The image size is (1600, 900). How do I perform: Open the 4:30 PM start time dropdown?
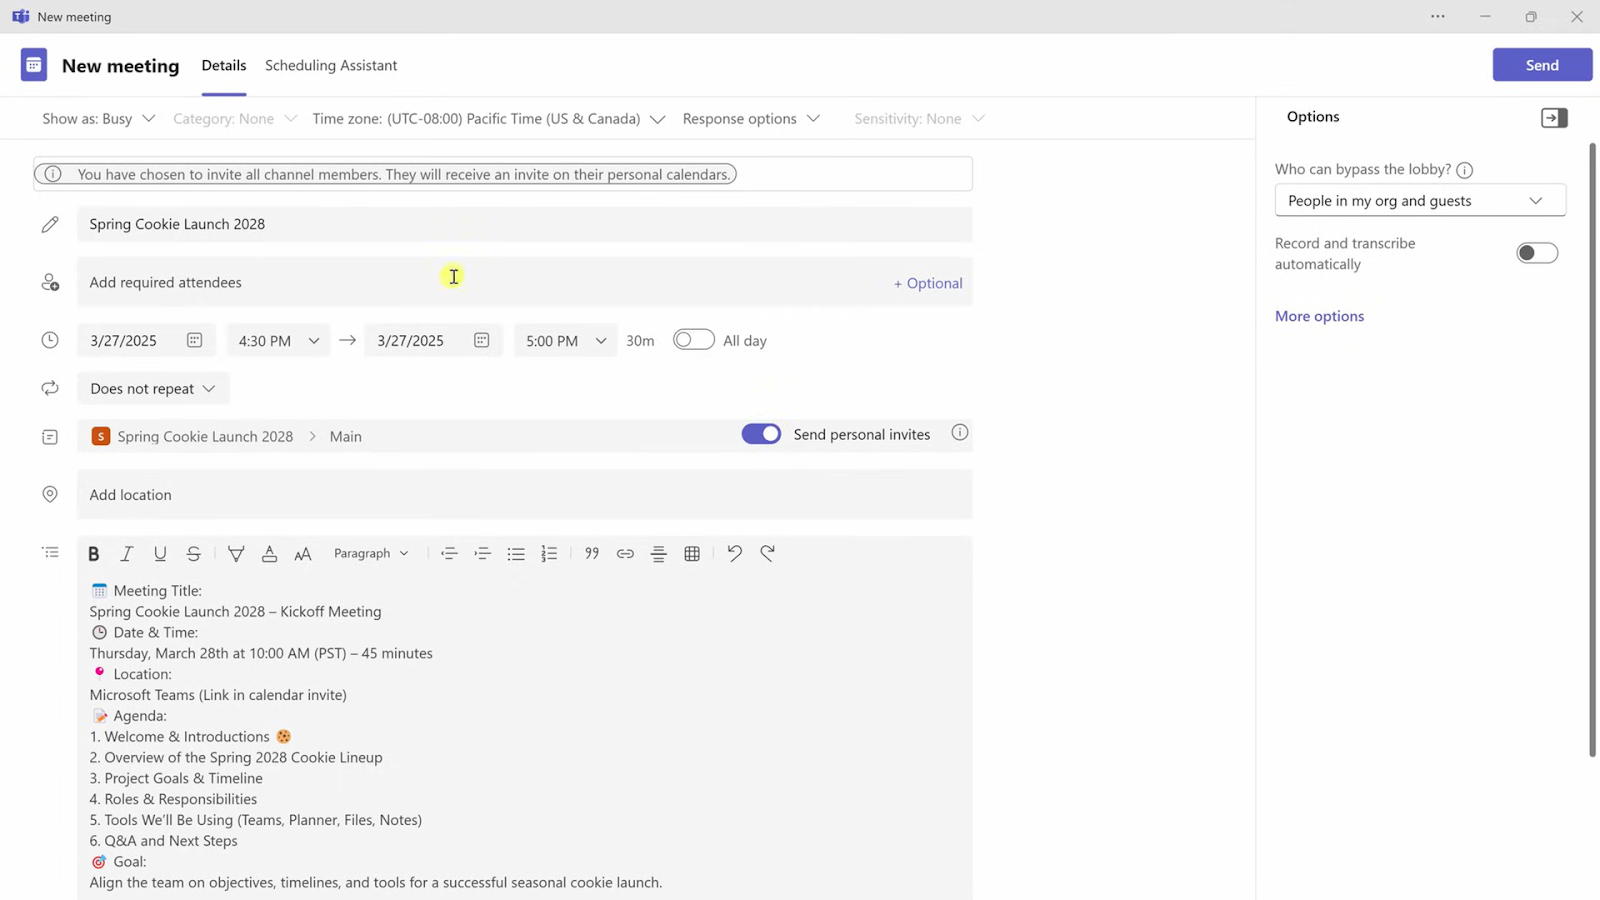click(278, 340)
